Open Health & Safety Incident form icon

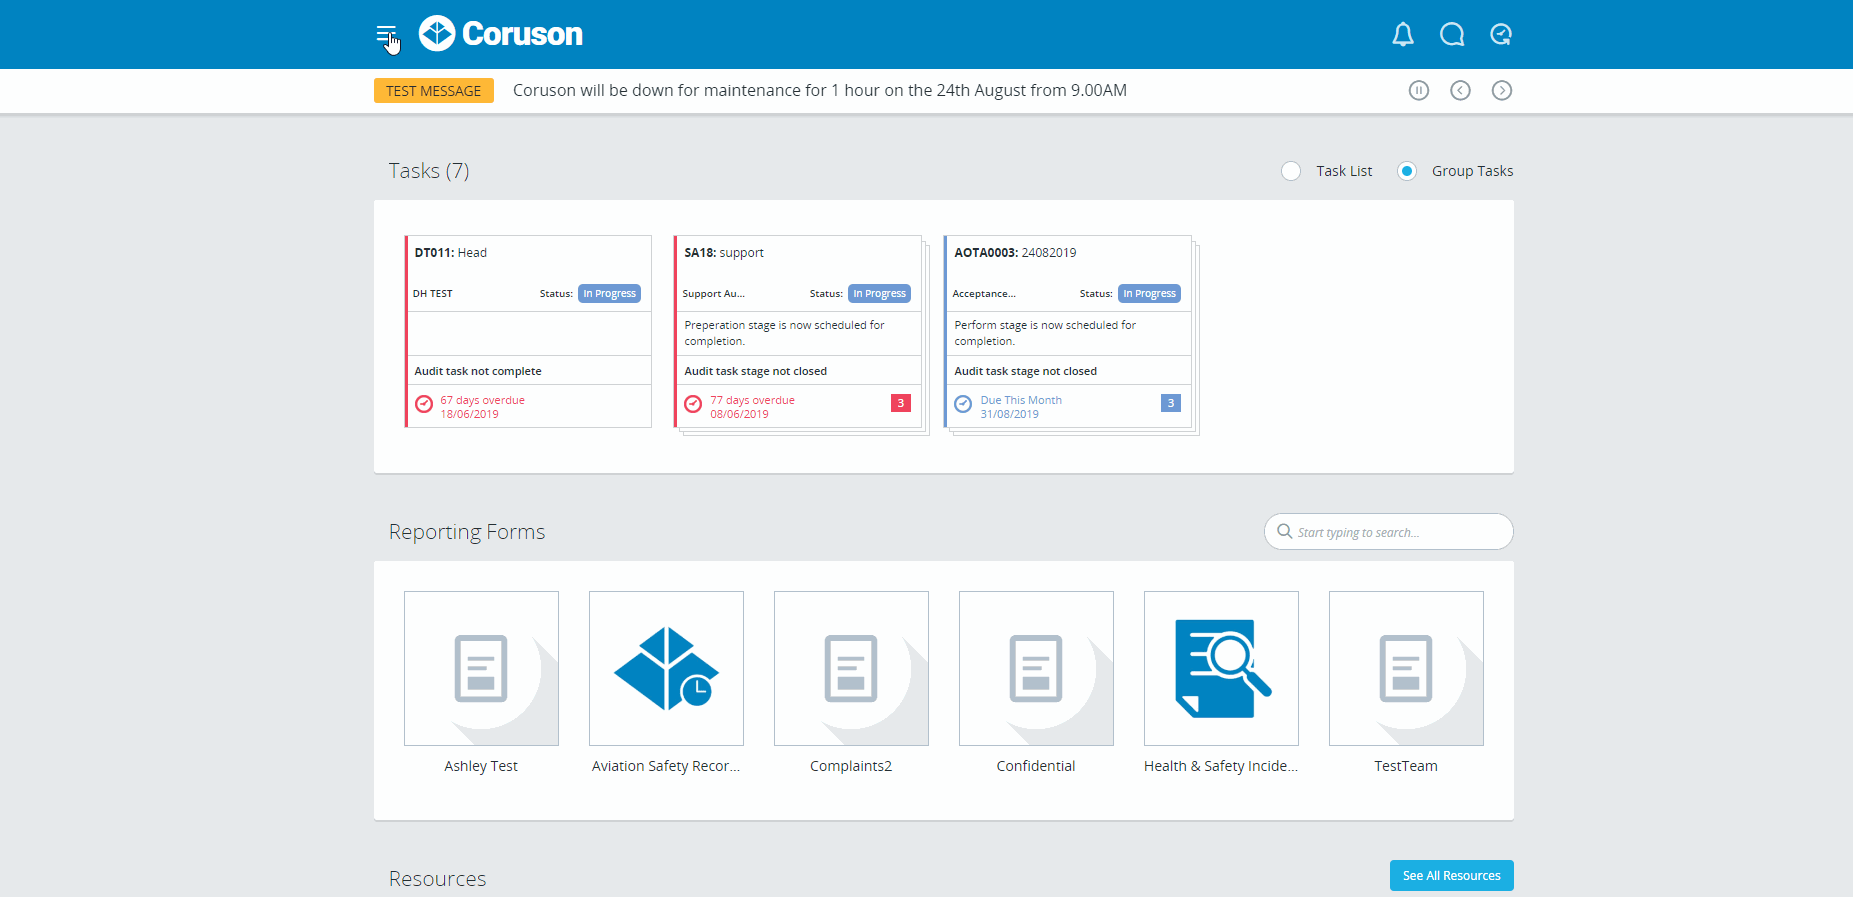[1221, 668]
